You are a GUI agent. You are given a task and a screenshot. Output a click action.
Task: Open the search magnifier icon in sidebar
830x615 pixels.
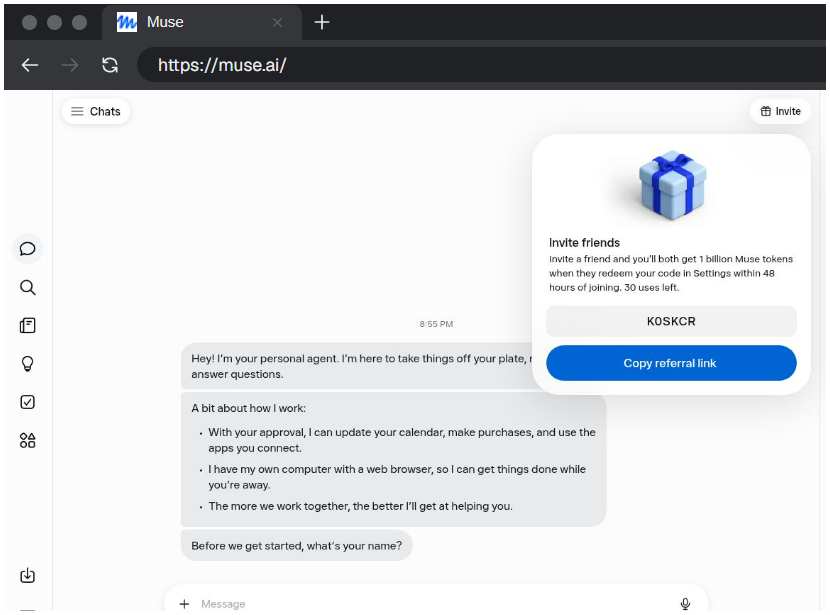pyautogui.click(x=28, y=287)
